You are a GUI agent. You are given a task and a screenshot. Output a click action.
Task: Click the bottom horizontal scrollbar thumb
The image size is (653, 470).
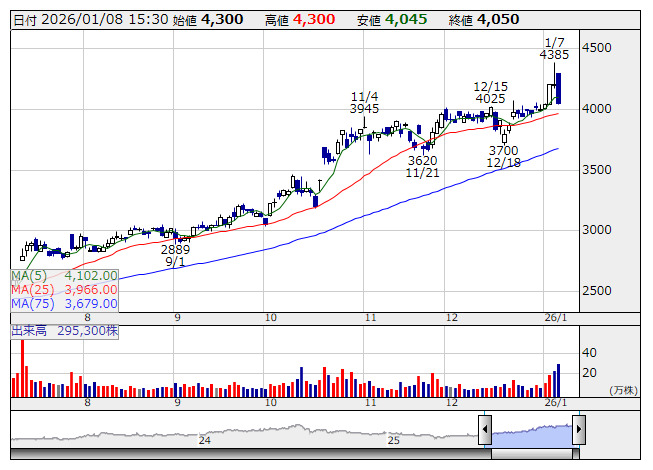tap(532, 454)
